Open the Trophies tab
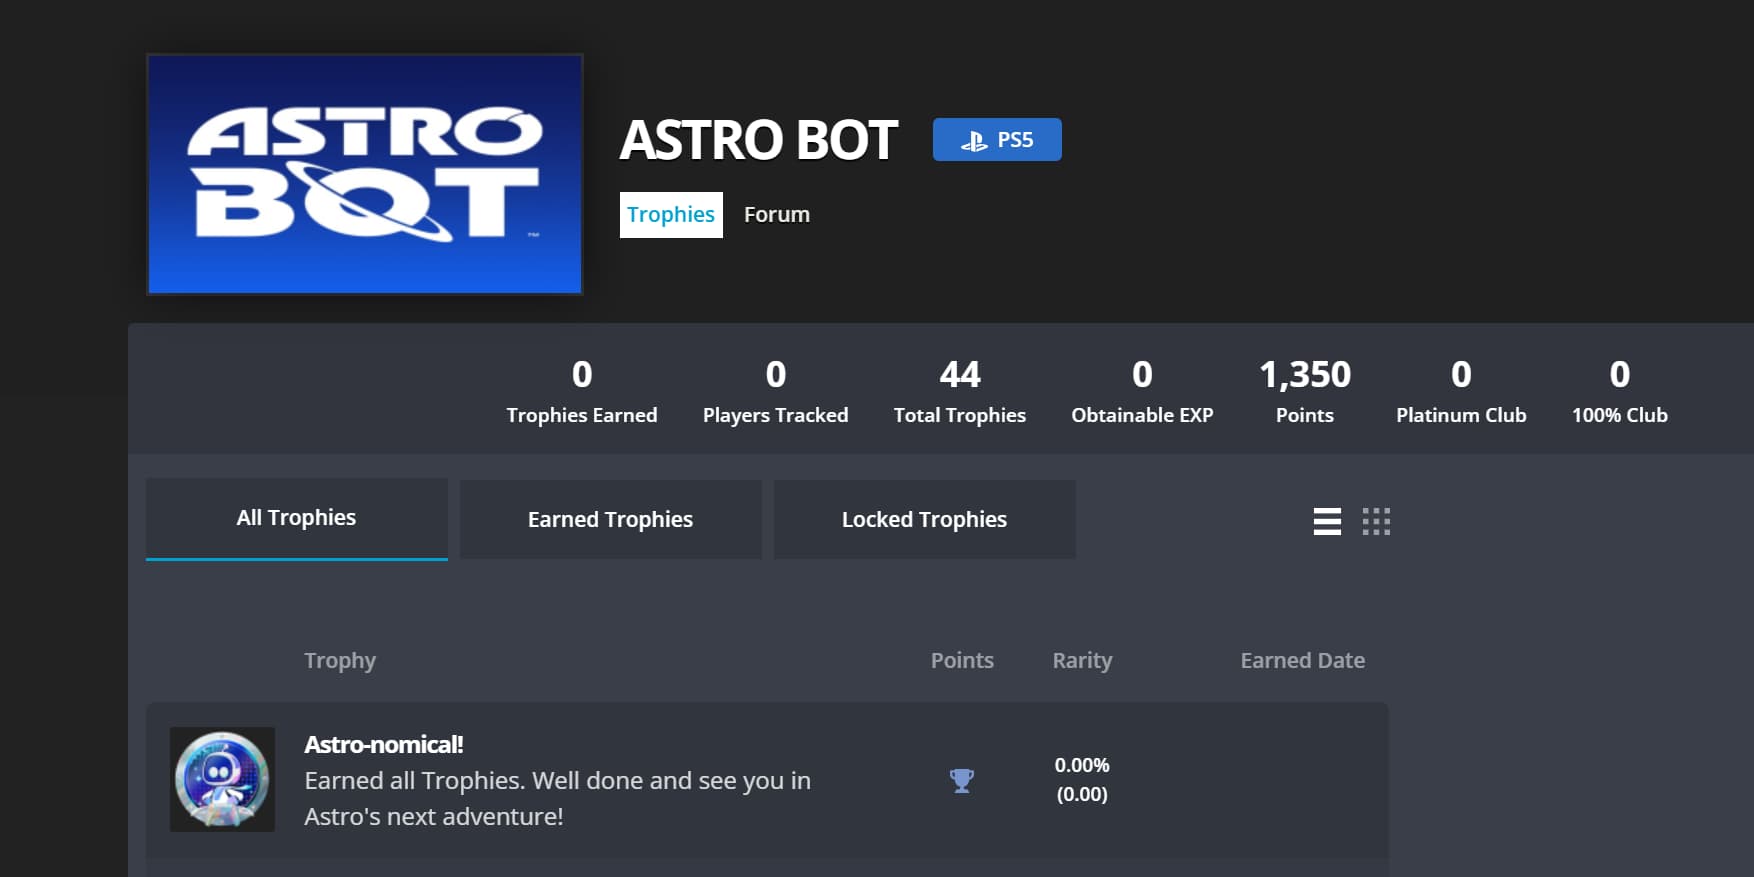The width and height of the screenshot is (1754, 877). point(671,215)
